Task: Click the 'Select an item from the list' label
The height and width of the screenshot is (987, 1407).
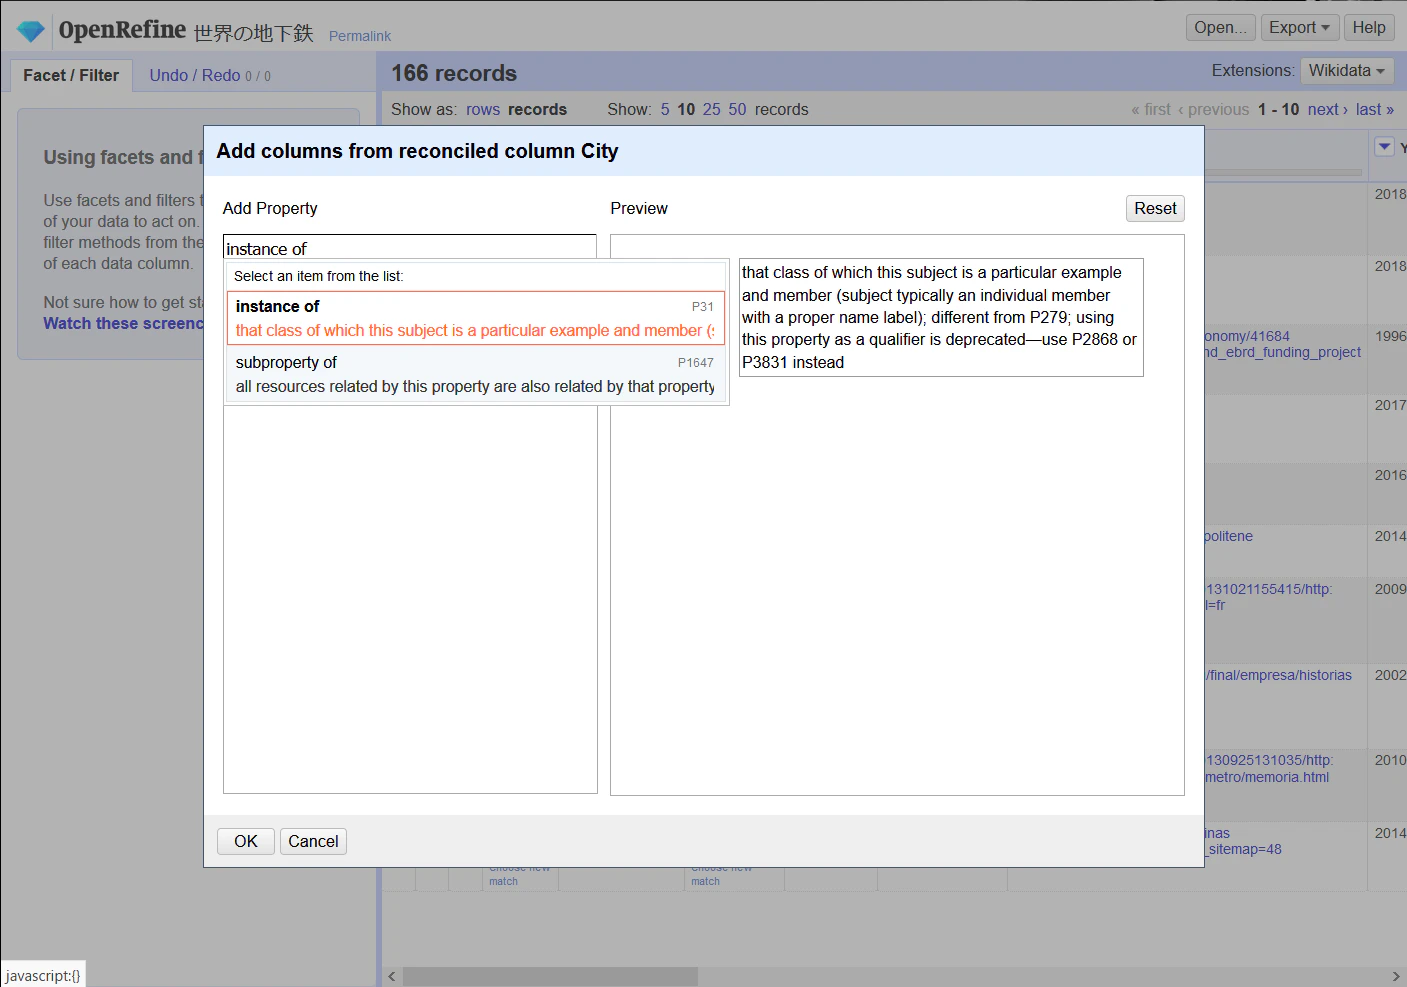Action: click(x=319, y=276)
